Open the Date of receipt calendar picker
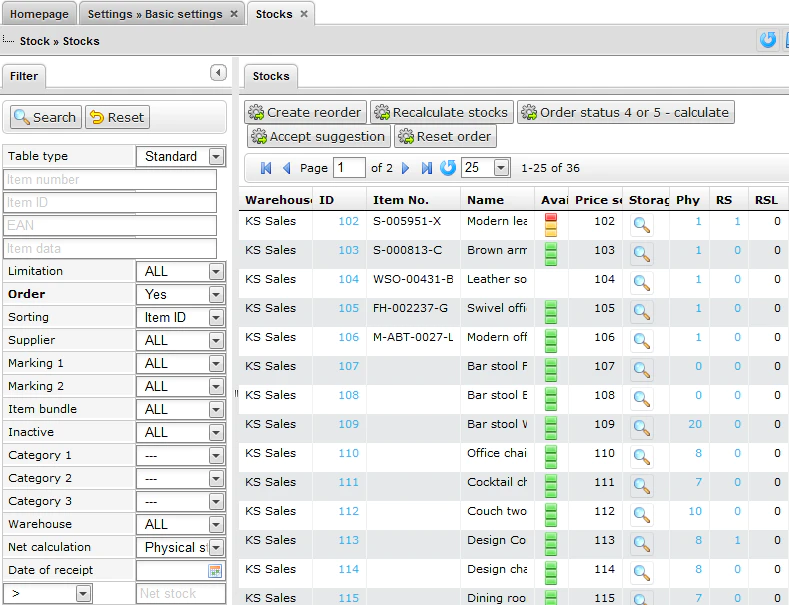 [x=215, y=571]
